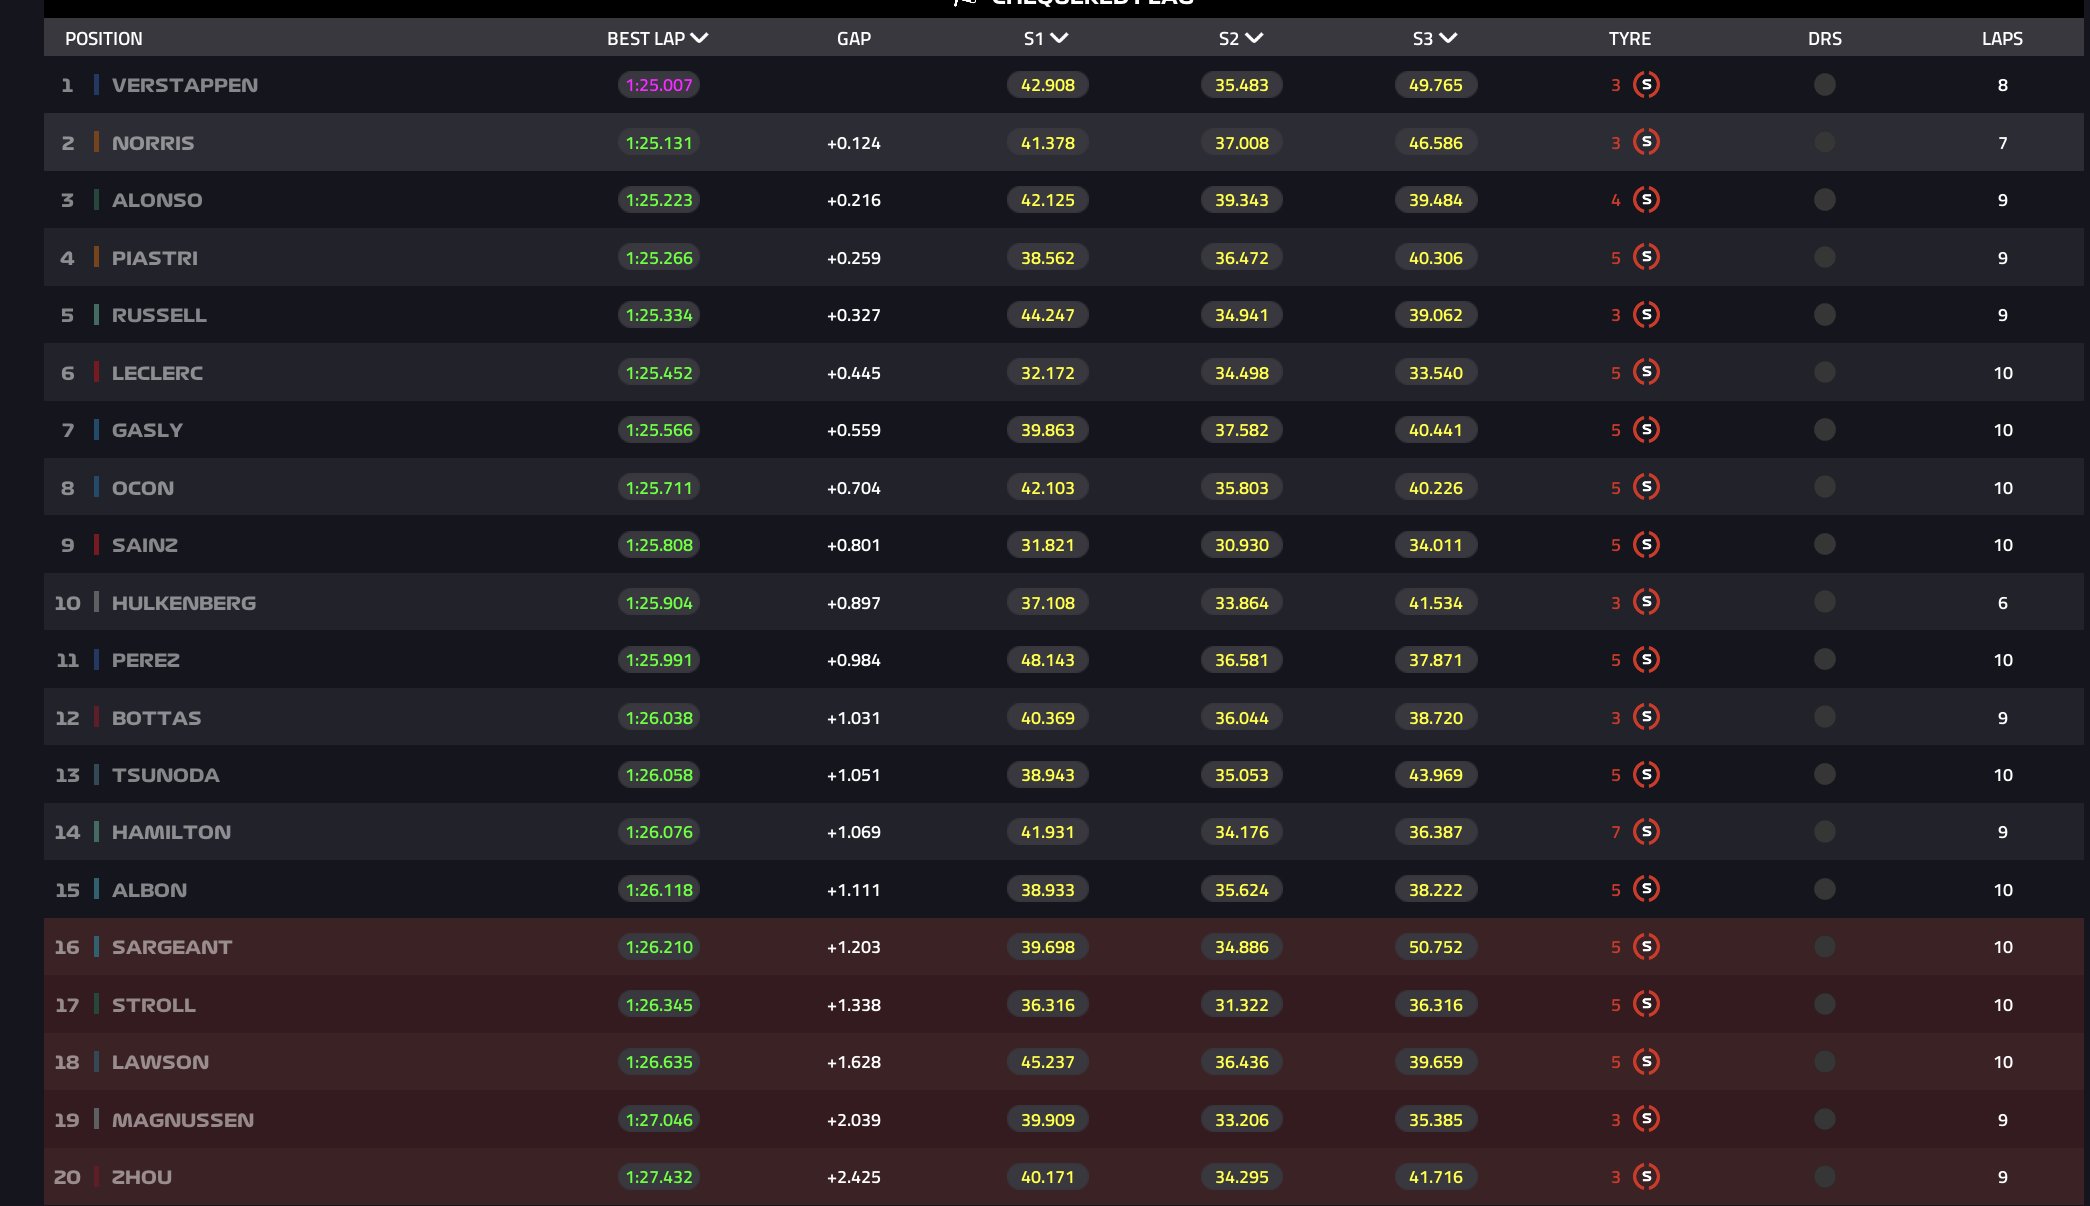Expand the S3 sector column chevron

(x=1448, y=38)
